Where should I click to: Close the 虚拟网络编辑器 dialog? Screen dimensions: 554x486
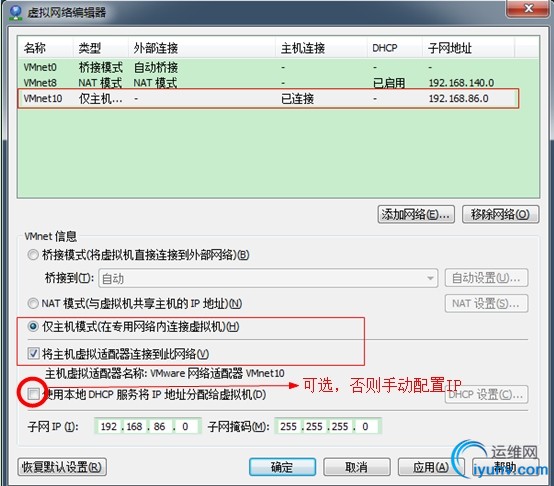pyautogui.click(x=528, y=8)
